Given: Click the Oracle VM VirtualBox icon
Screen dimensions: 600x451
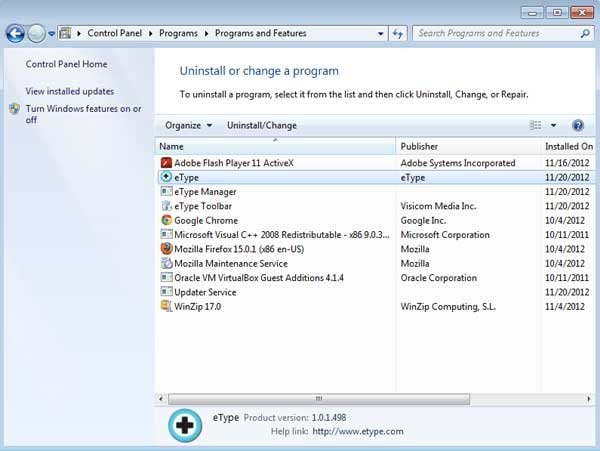Looking at the screenshot, I should pyautogui.click(x=166, y=277).
